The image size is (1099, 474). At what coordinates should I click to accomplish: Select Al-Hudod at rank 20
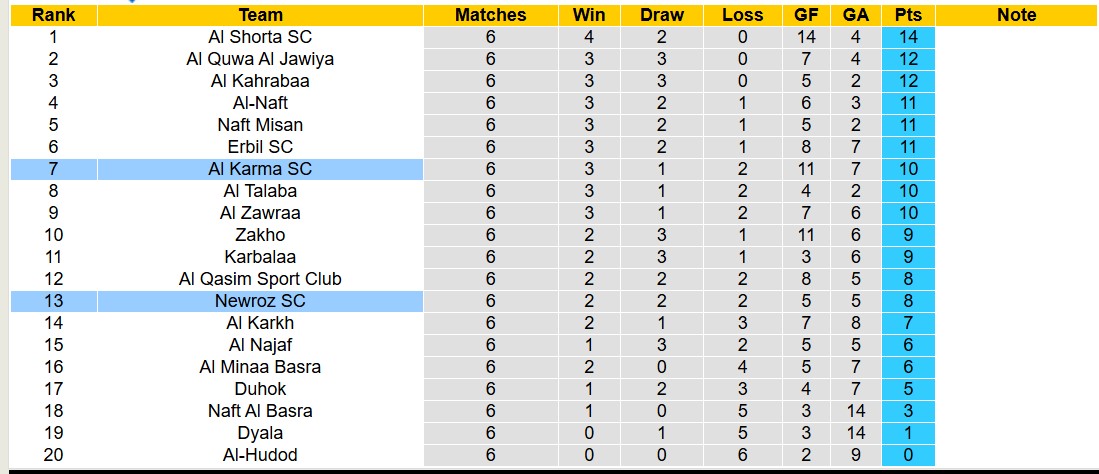point(260,455)
